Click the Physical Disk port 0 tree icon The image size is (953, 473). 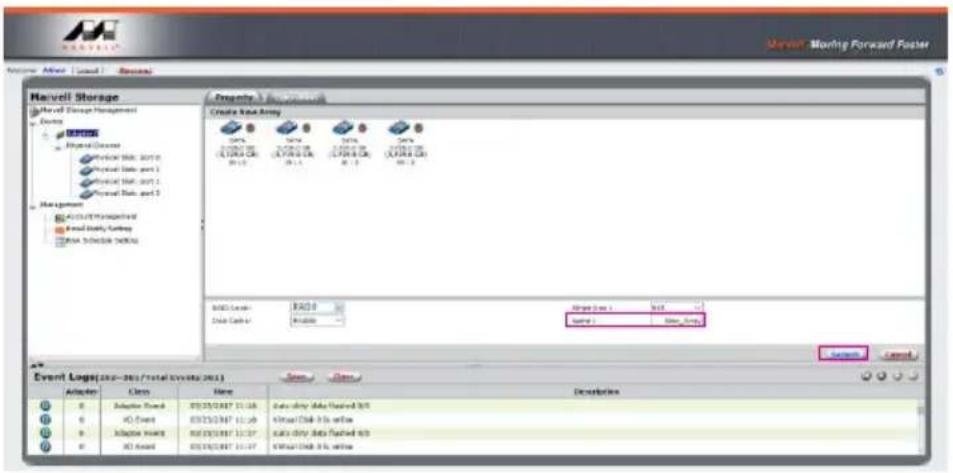click(x=86, y=158)
